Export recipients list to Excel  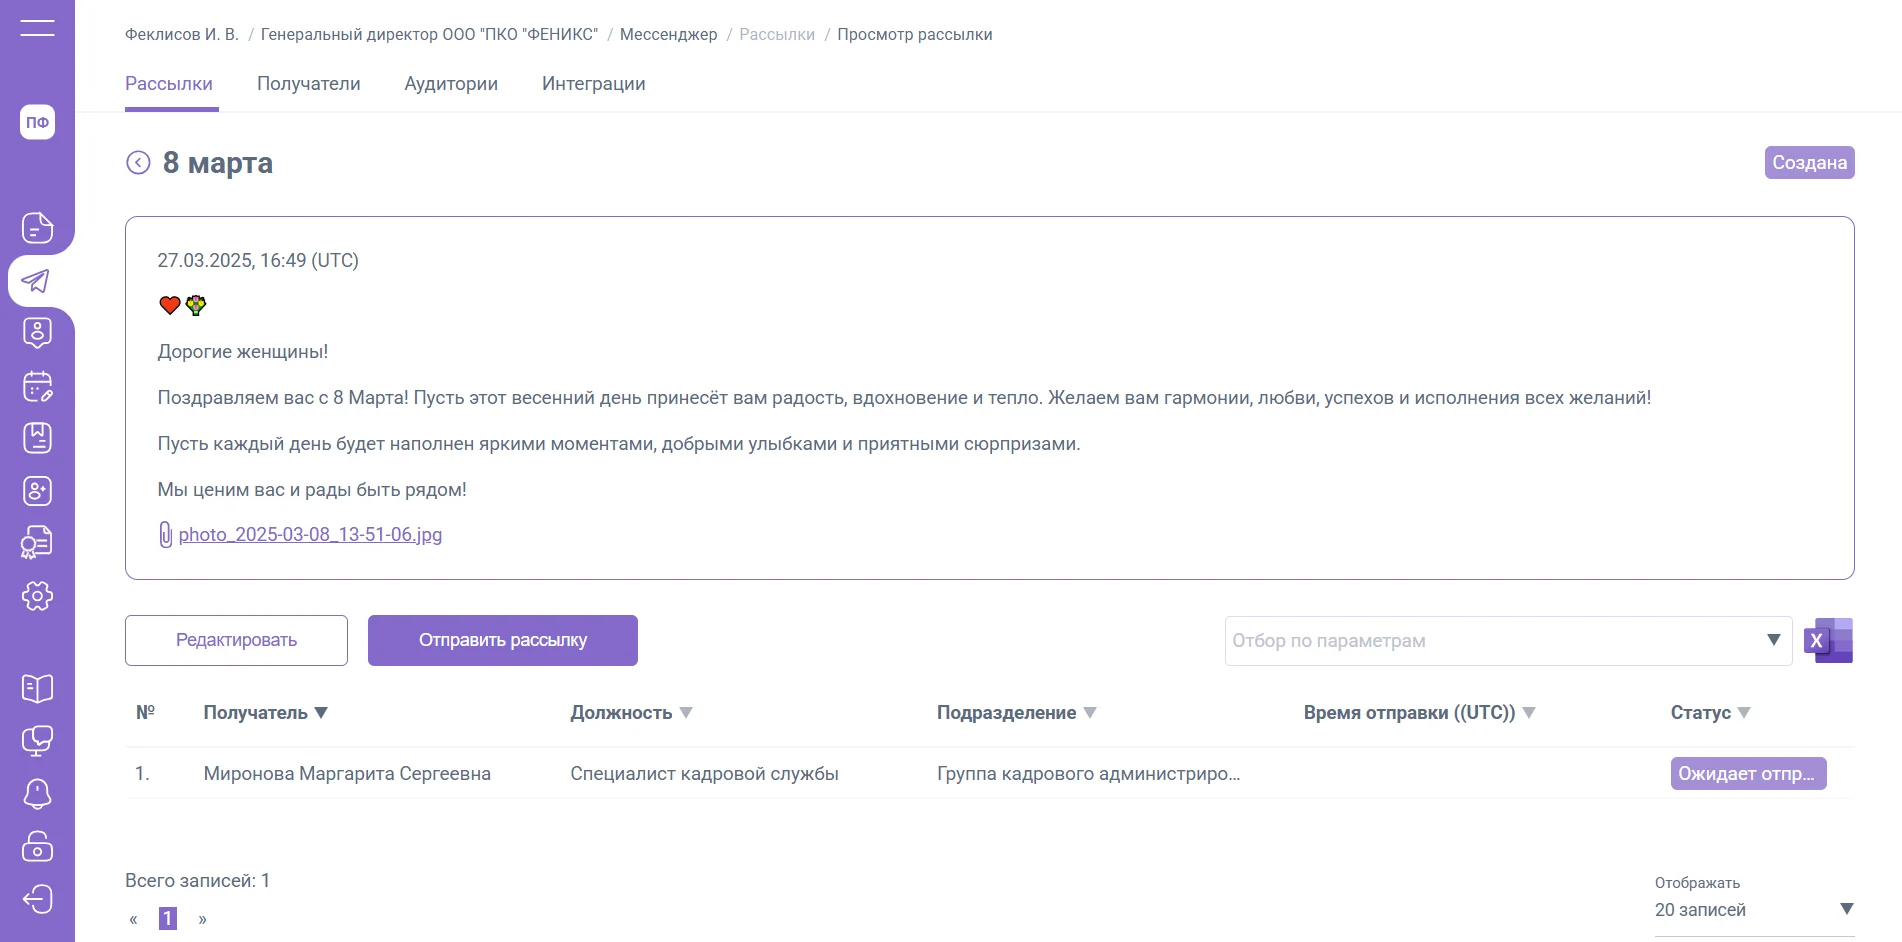1828,641
